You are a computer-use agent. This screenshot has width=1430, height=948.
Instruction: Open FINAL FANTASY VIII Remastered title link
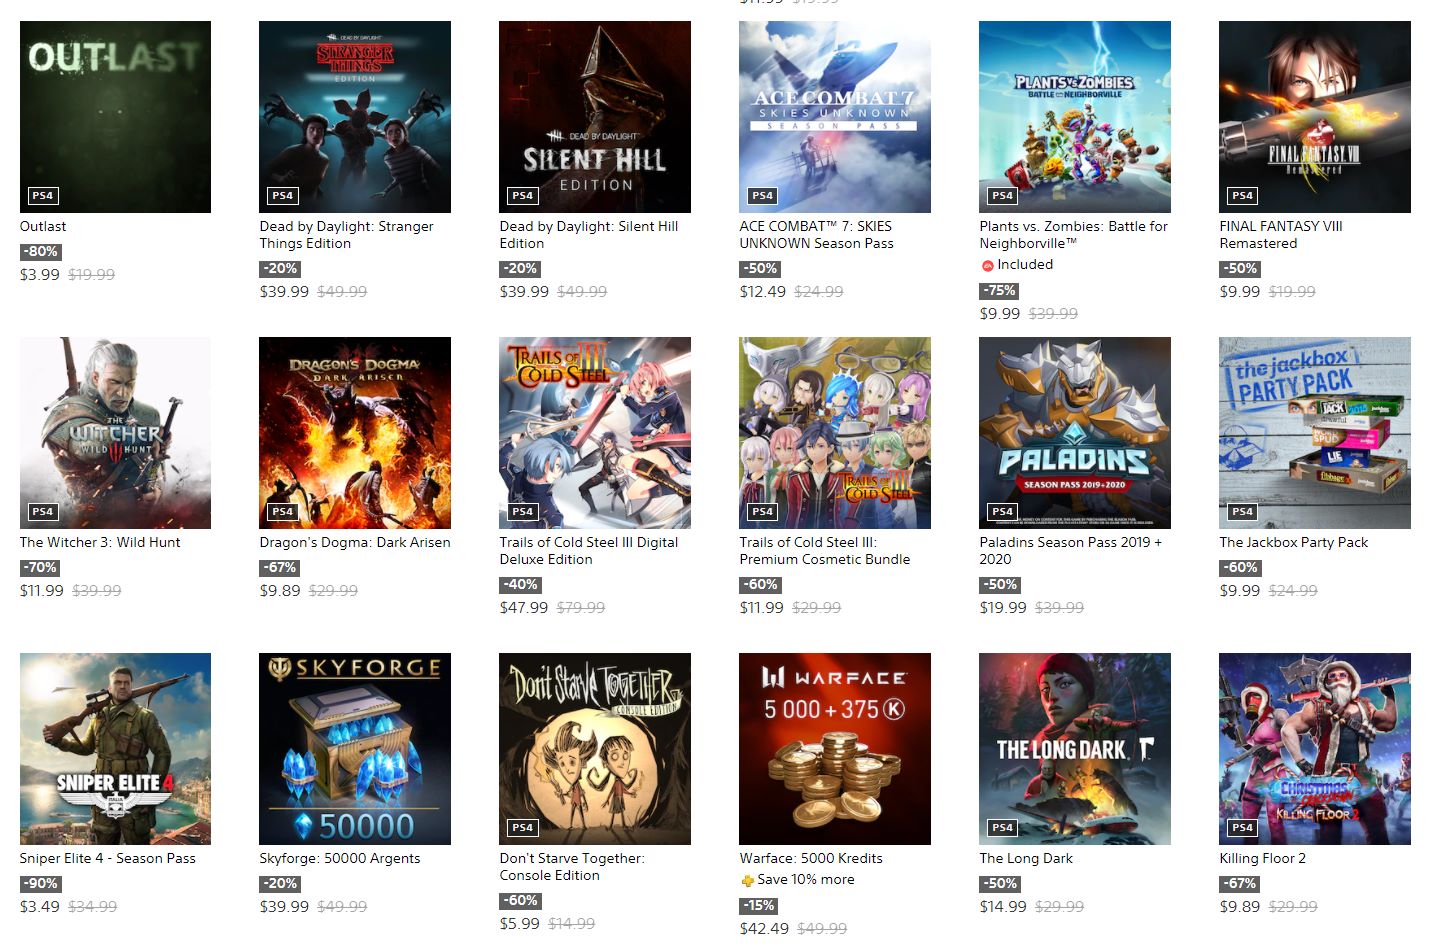click(1281, 235)
